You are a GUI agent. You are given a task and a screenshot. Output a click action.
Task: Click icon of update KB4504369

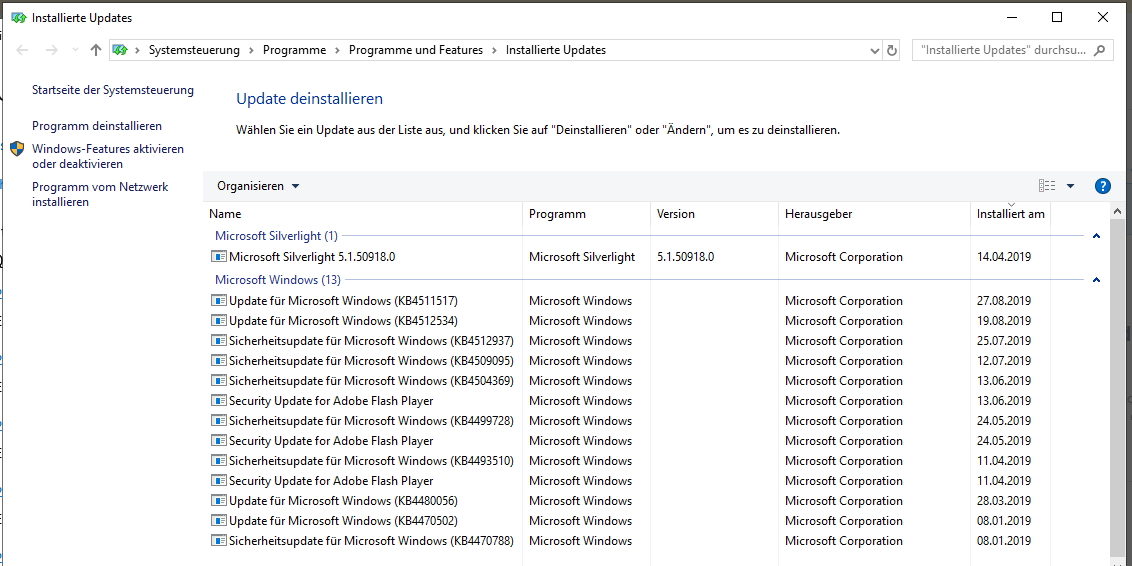tap(218, 380)
